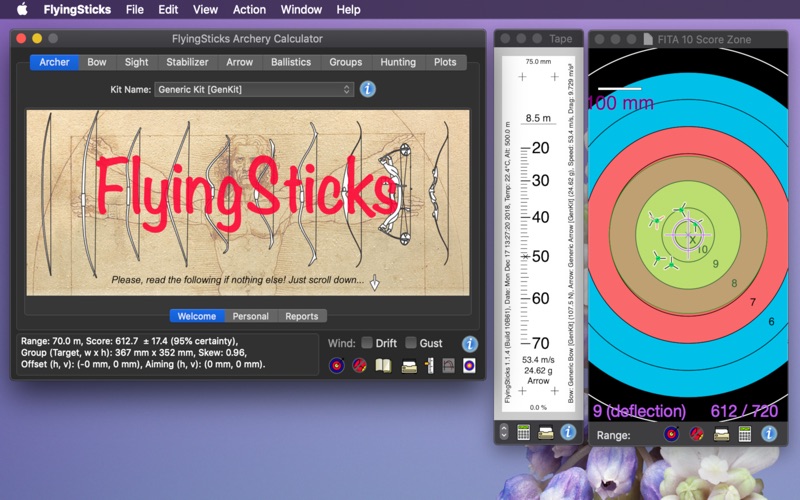Click the blue 6 ring on target

click(771, 321)
